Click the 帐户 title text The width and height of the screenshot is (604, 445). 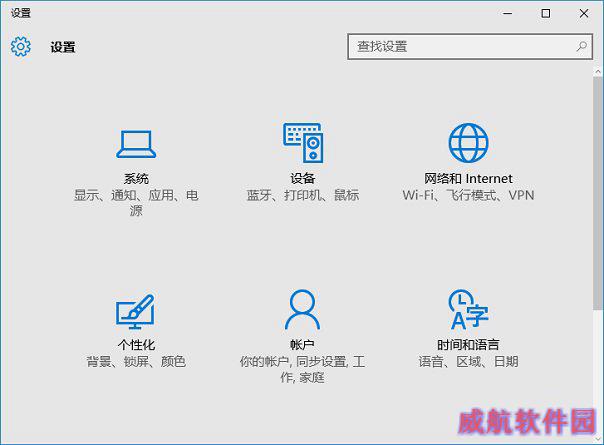302,345
